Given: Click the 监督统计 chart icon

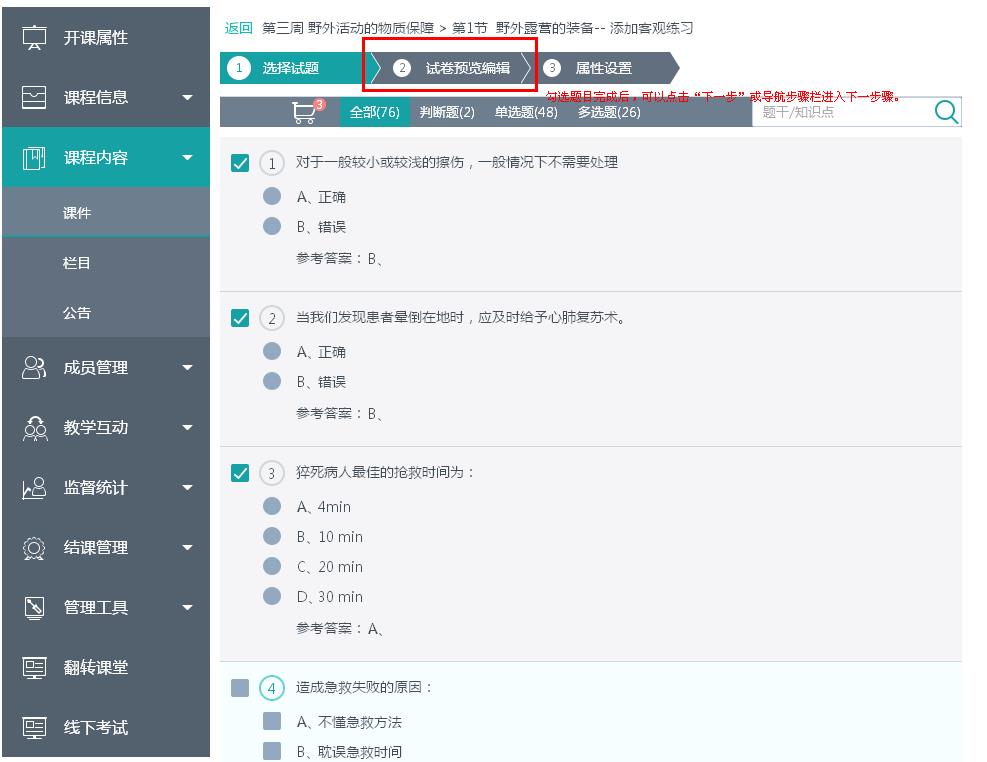Looking at the screenshot, I should click(34, 488).
